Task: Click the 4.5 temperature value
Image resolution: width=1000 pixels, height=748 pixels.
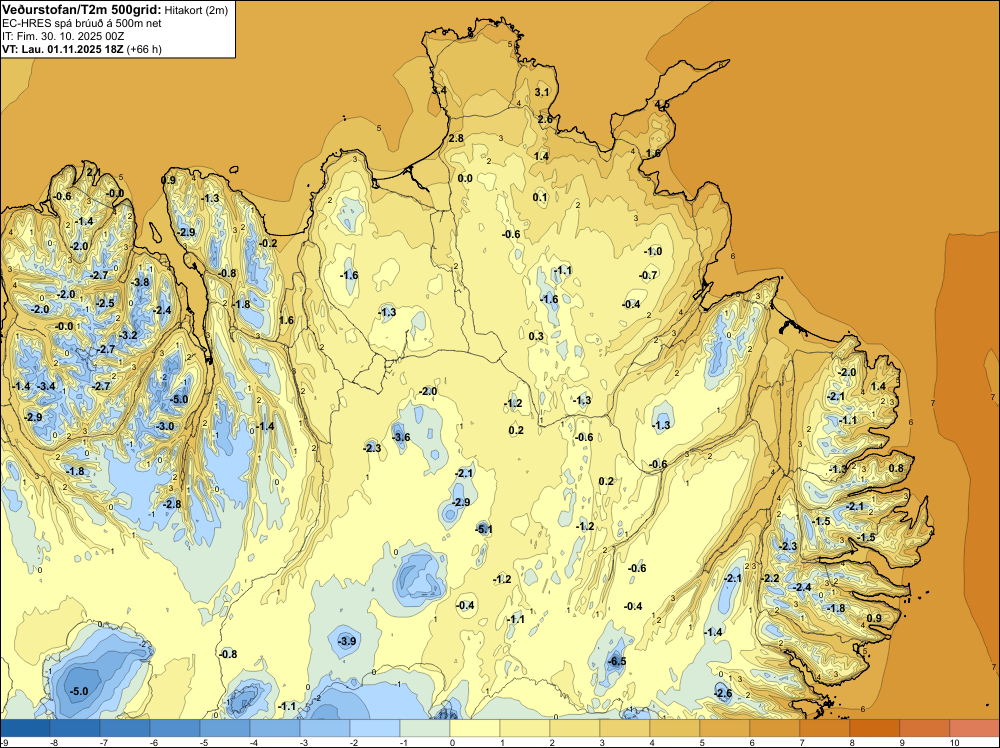Action: click(x=662, y=105)
